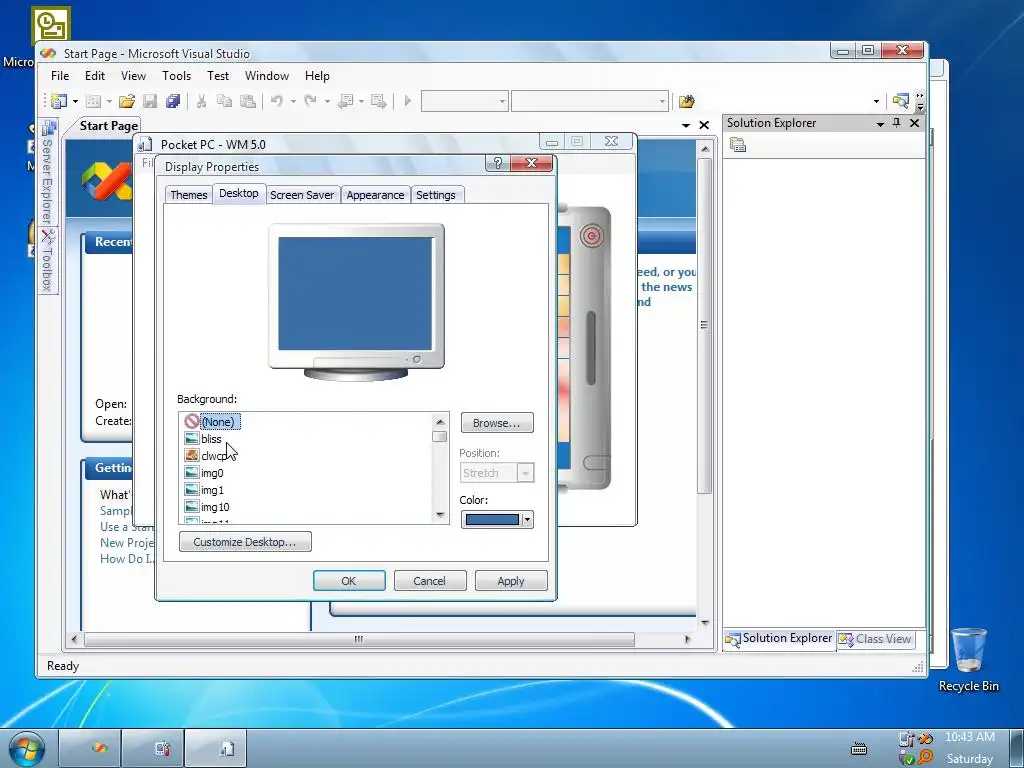Click Cancel in Display Properties
1024x768 pixels.
[430, 581]
